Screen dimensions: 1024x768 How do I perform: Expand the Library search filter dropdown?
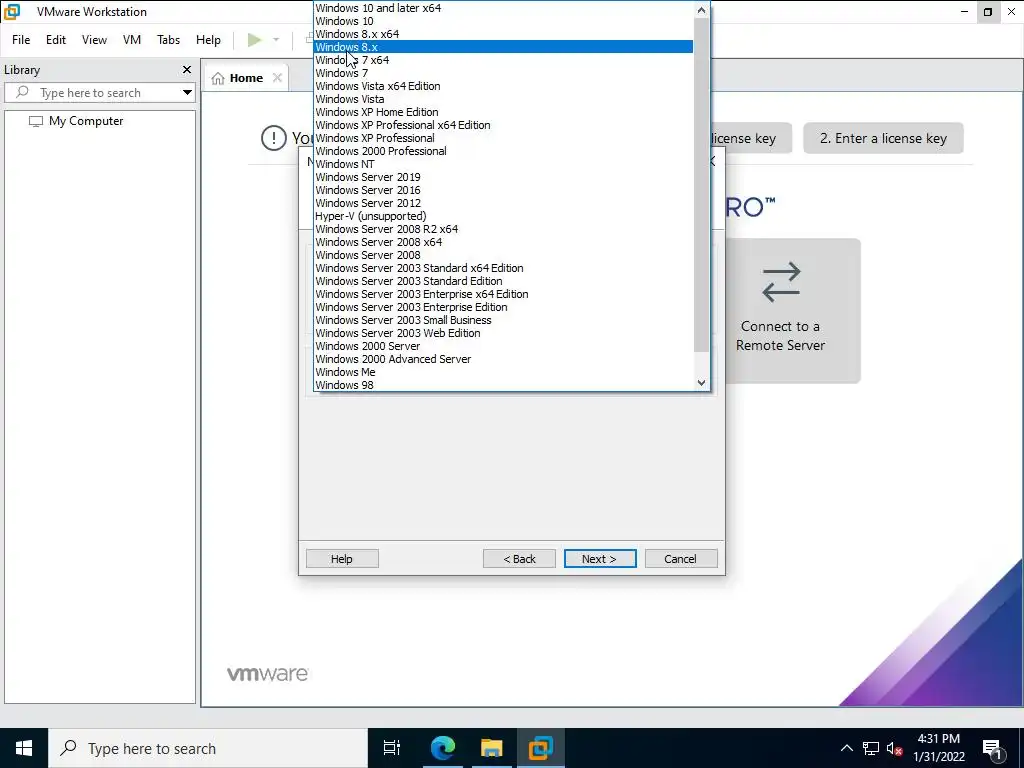click(x=187, y=93)
